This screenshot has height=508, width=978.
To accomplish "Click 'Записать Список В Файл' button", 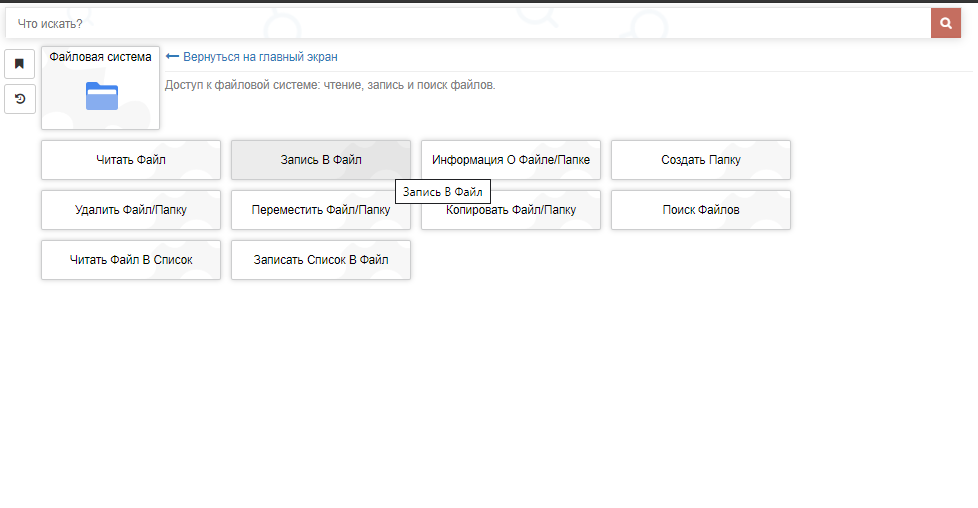I will [x=321, y=260].
